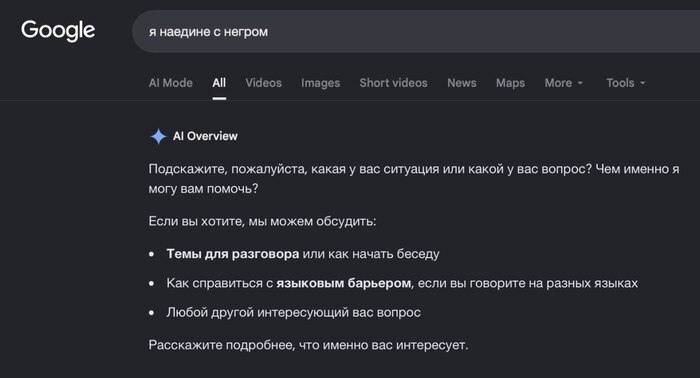This screenshot has width=700, height=378.
Task: Select the All results tab
Action: click(219, 83)
